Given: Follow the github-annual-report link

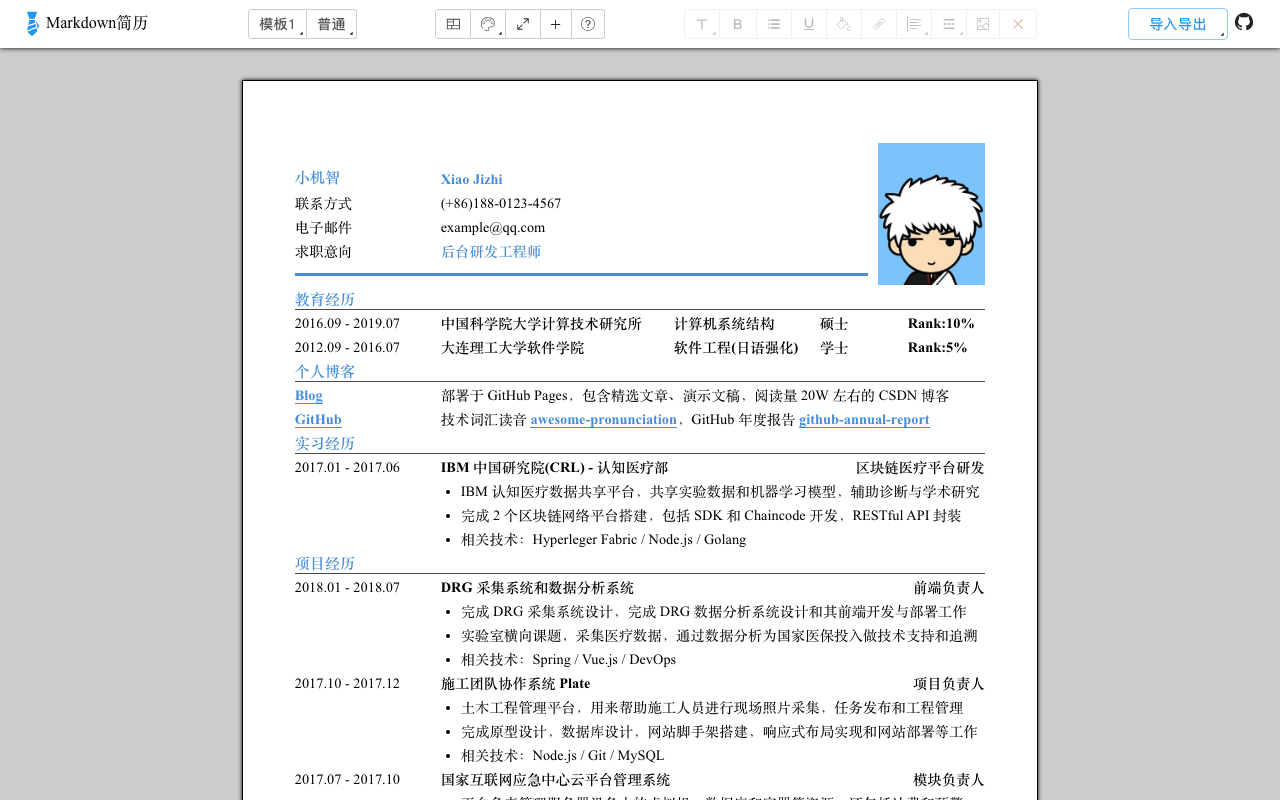Looking at the screenshot, I should (864, 420).
